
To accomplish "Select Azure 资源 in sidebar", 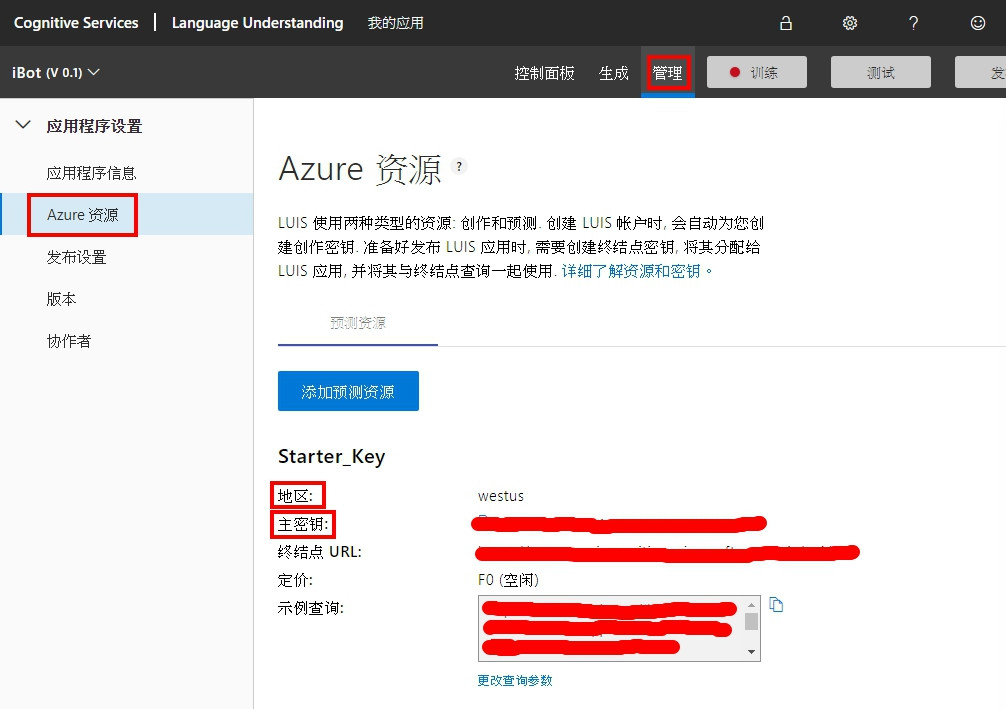I will pos(127,214).
